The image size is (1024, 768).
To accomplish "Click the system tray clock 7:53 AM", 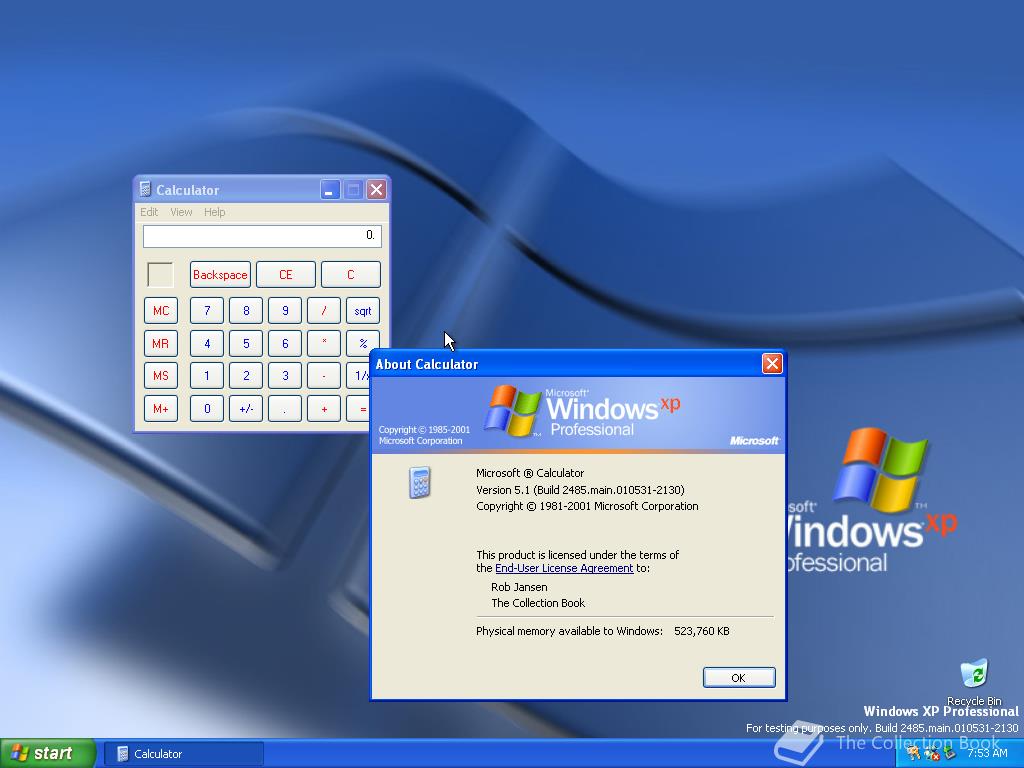I will pos(987,753).
